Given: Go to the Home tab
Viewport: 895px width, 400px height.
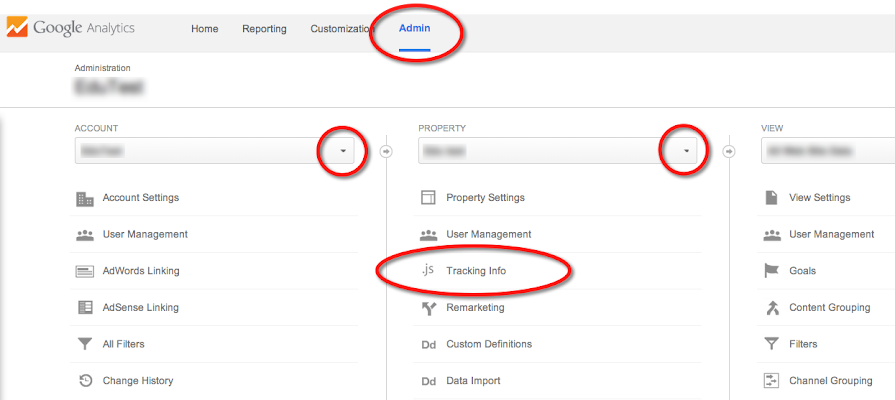Looking at the screenshot, I should (x=204, y=29).
